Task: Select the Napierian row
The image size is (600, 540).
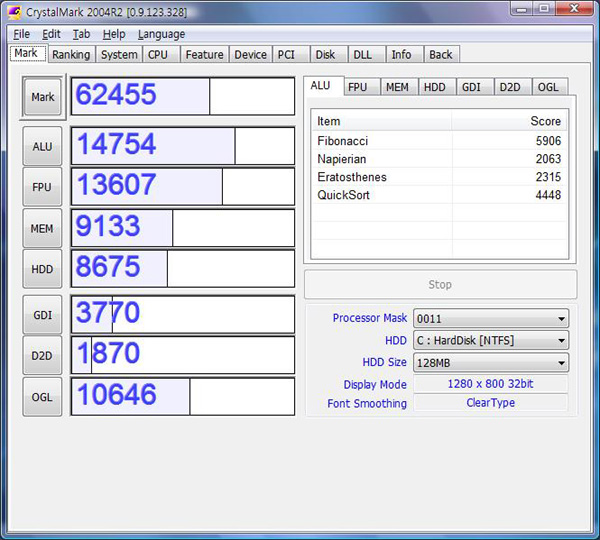Action: [439, 159]
